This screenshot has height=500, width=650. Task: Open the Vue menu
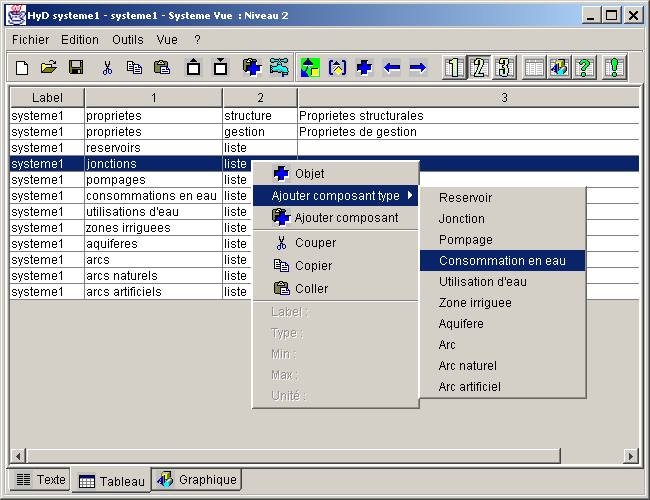coord(167,40)
